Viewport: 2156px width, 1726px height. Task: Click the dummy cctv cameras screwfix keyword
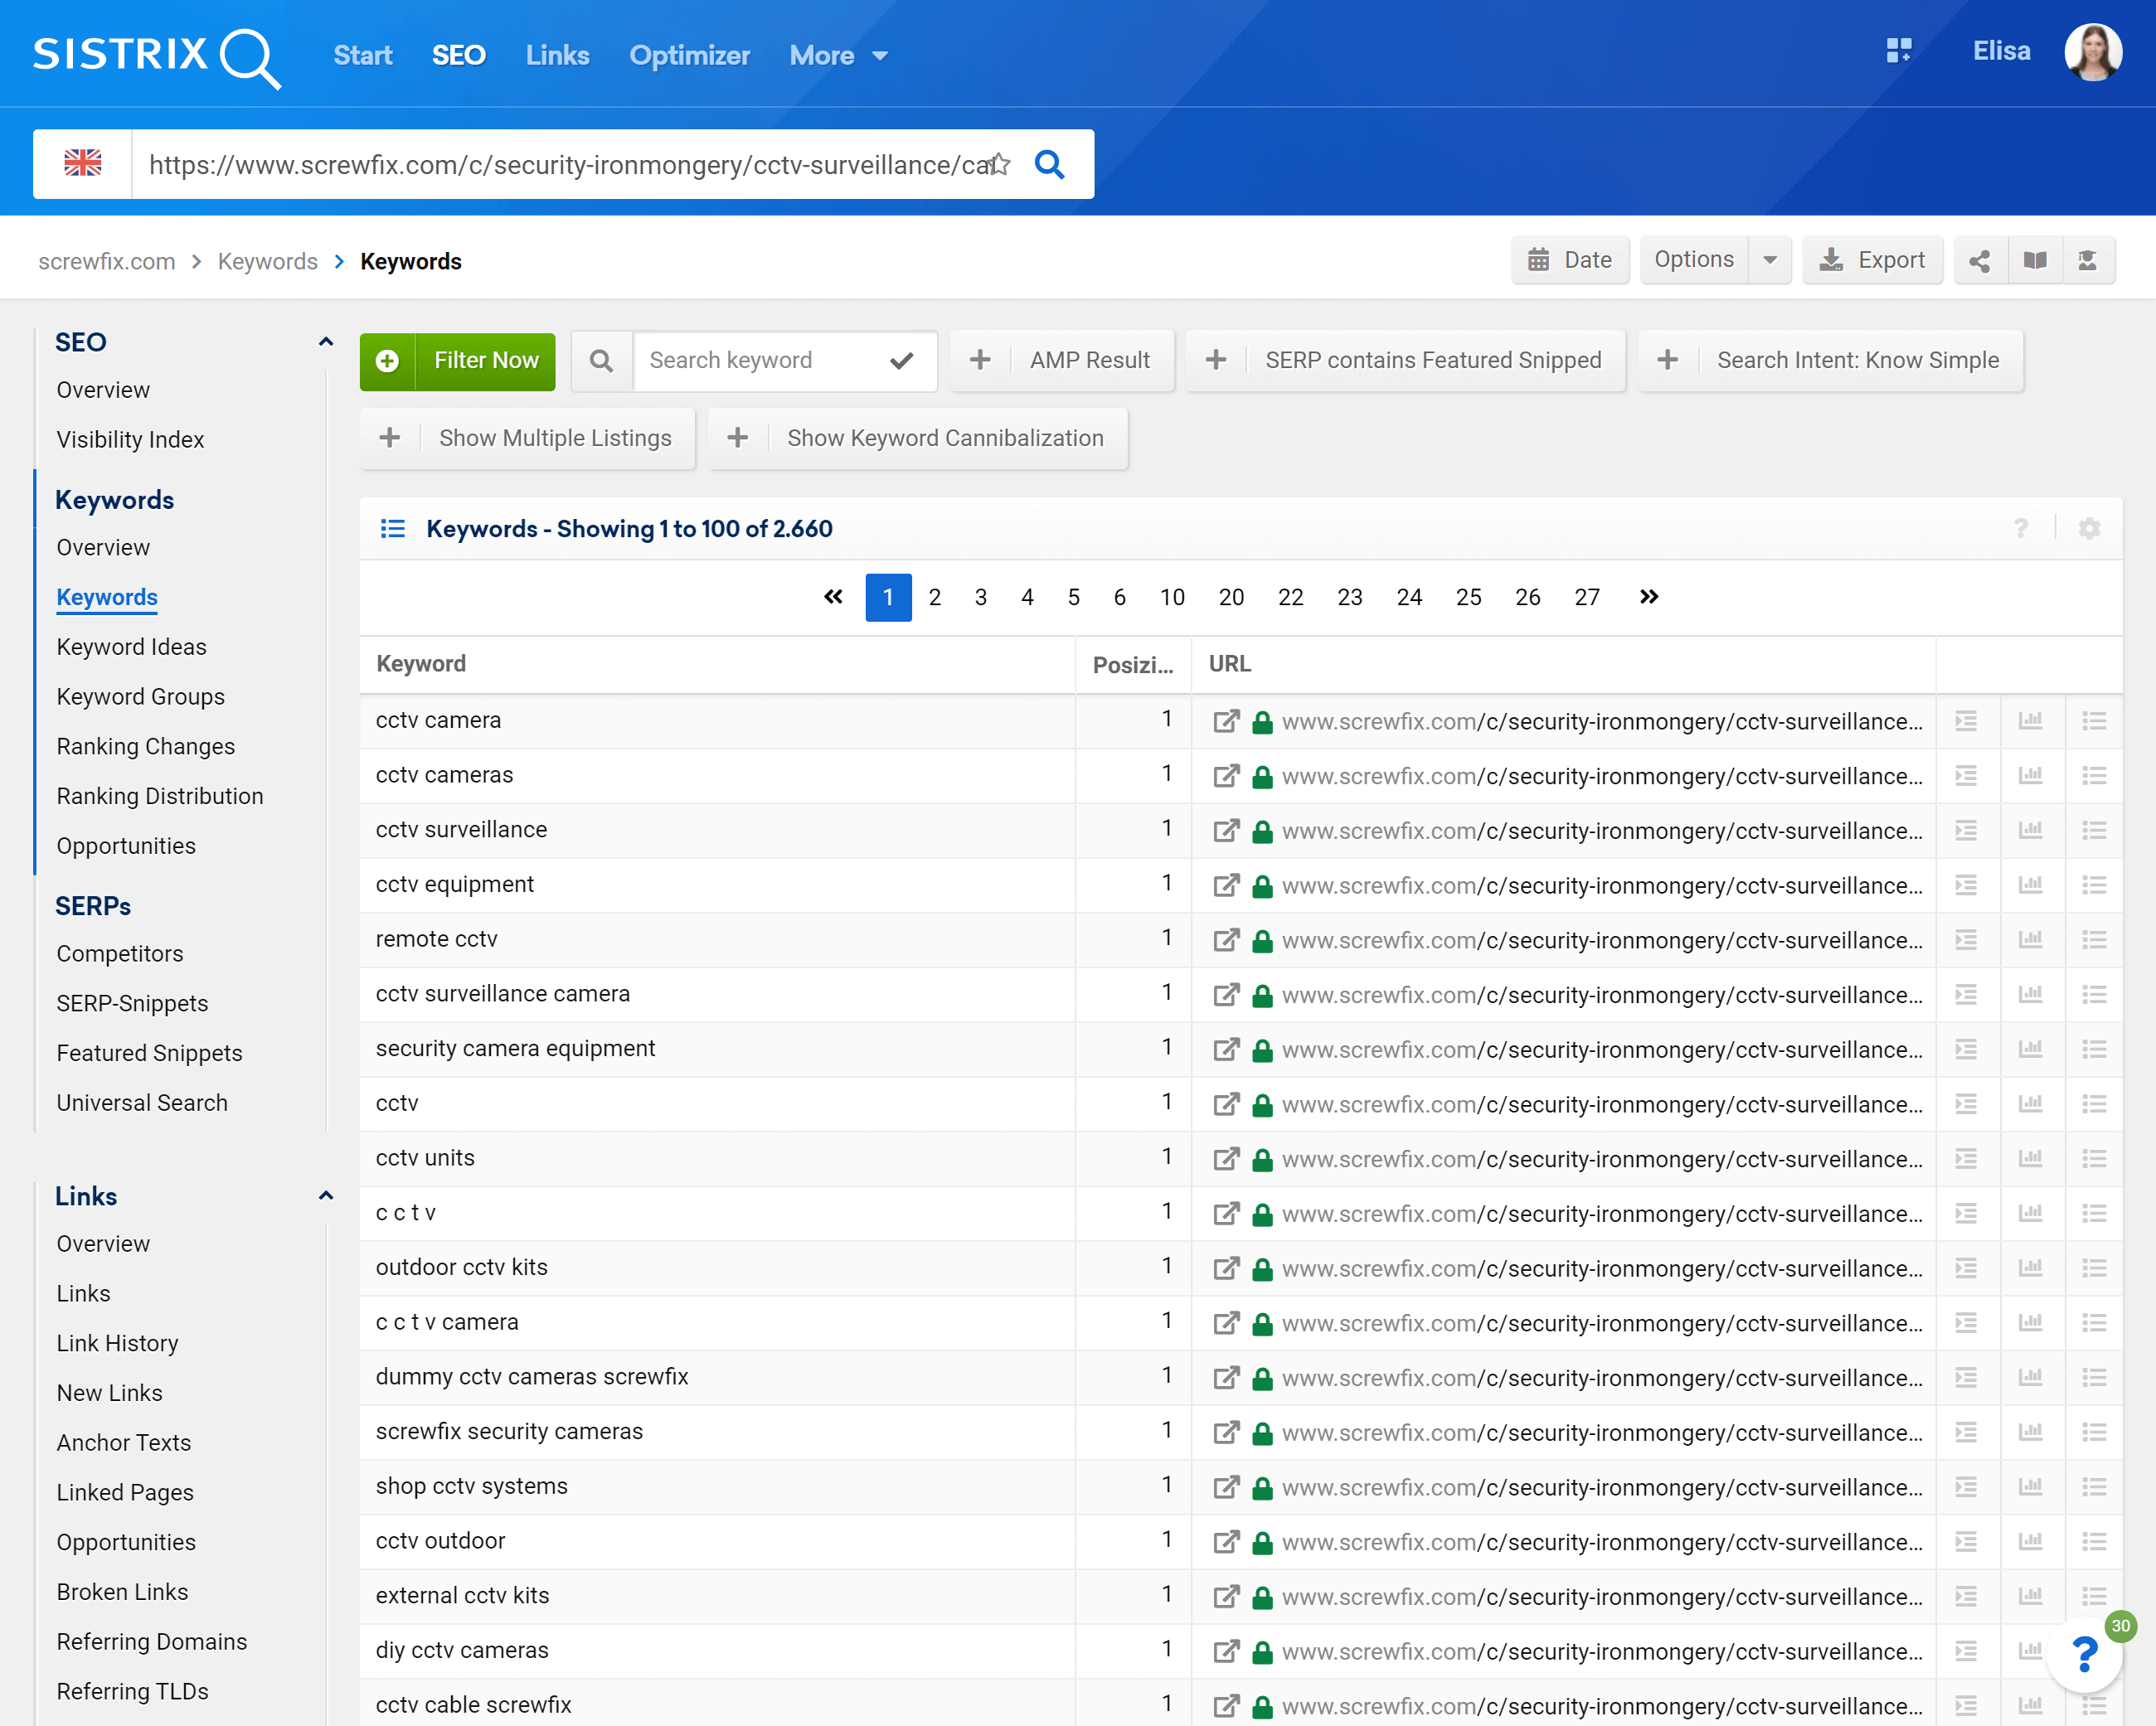click(x=532, y=1377)
